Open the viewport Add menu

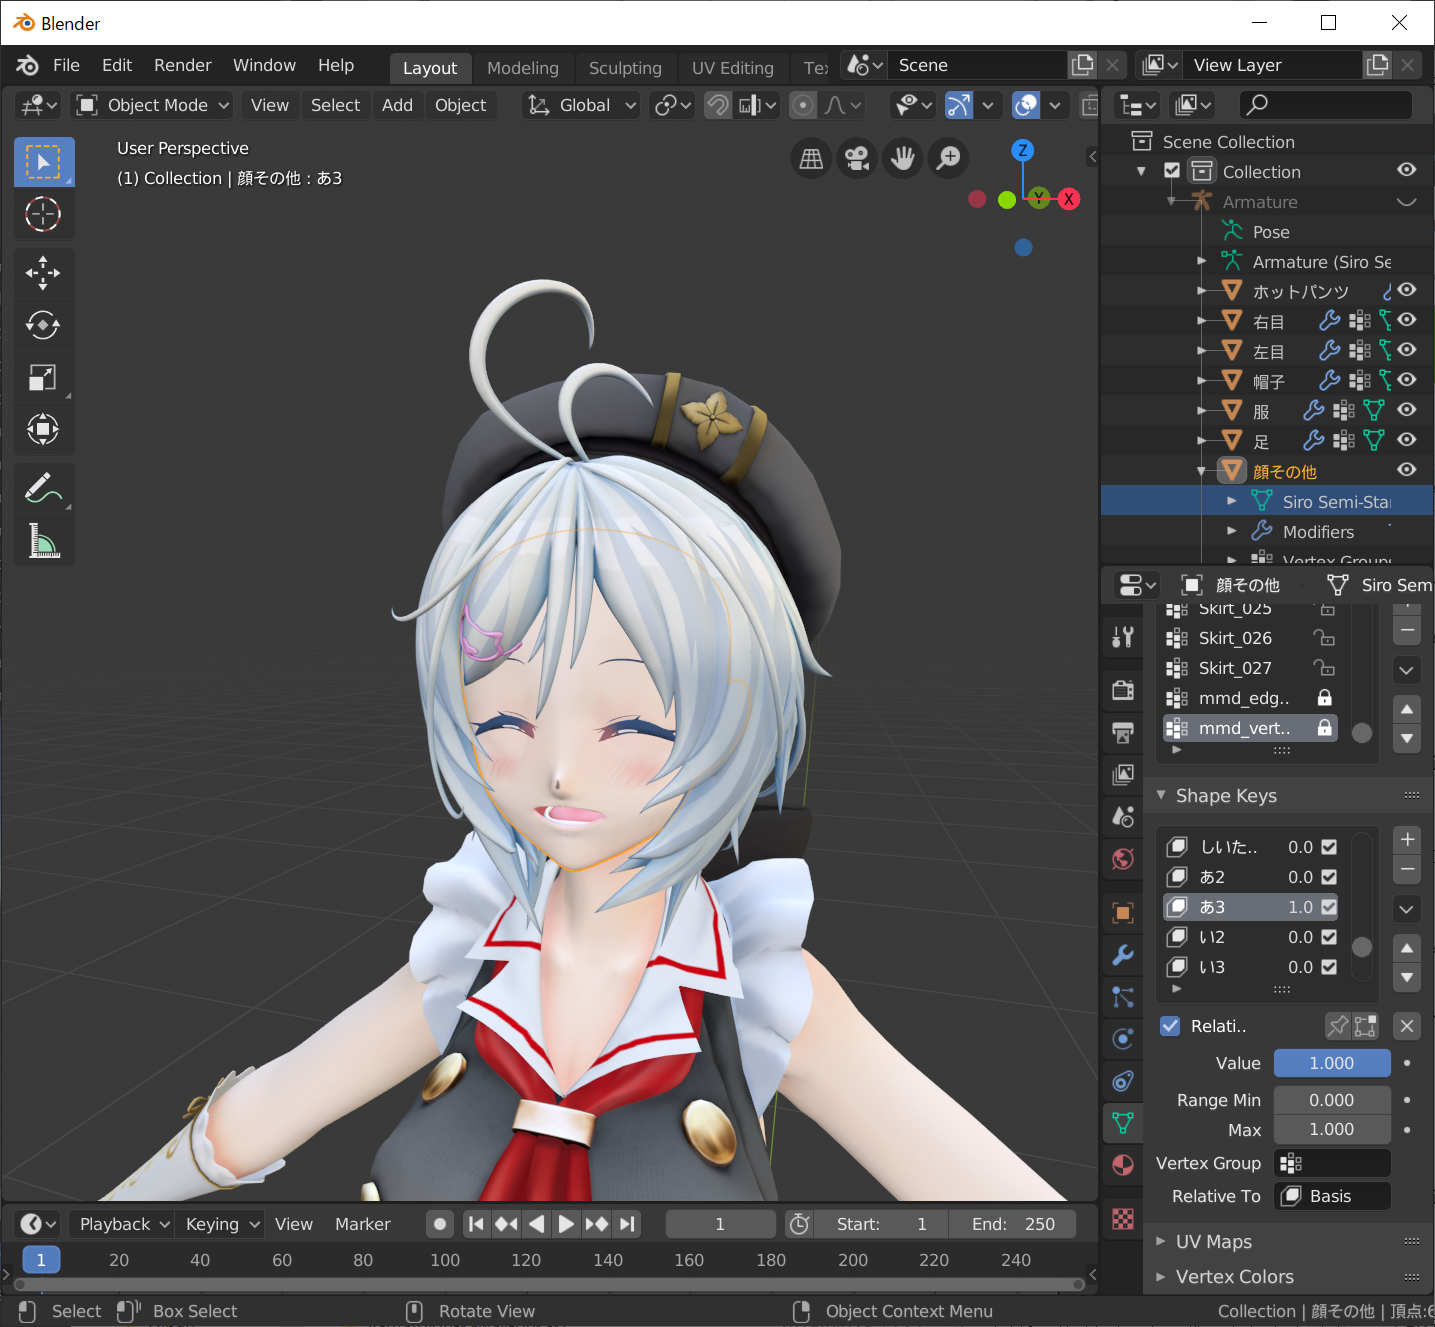coord(397,105)
